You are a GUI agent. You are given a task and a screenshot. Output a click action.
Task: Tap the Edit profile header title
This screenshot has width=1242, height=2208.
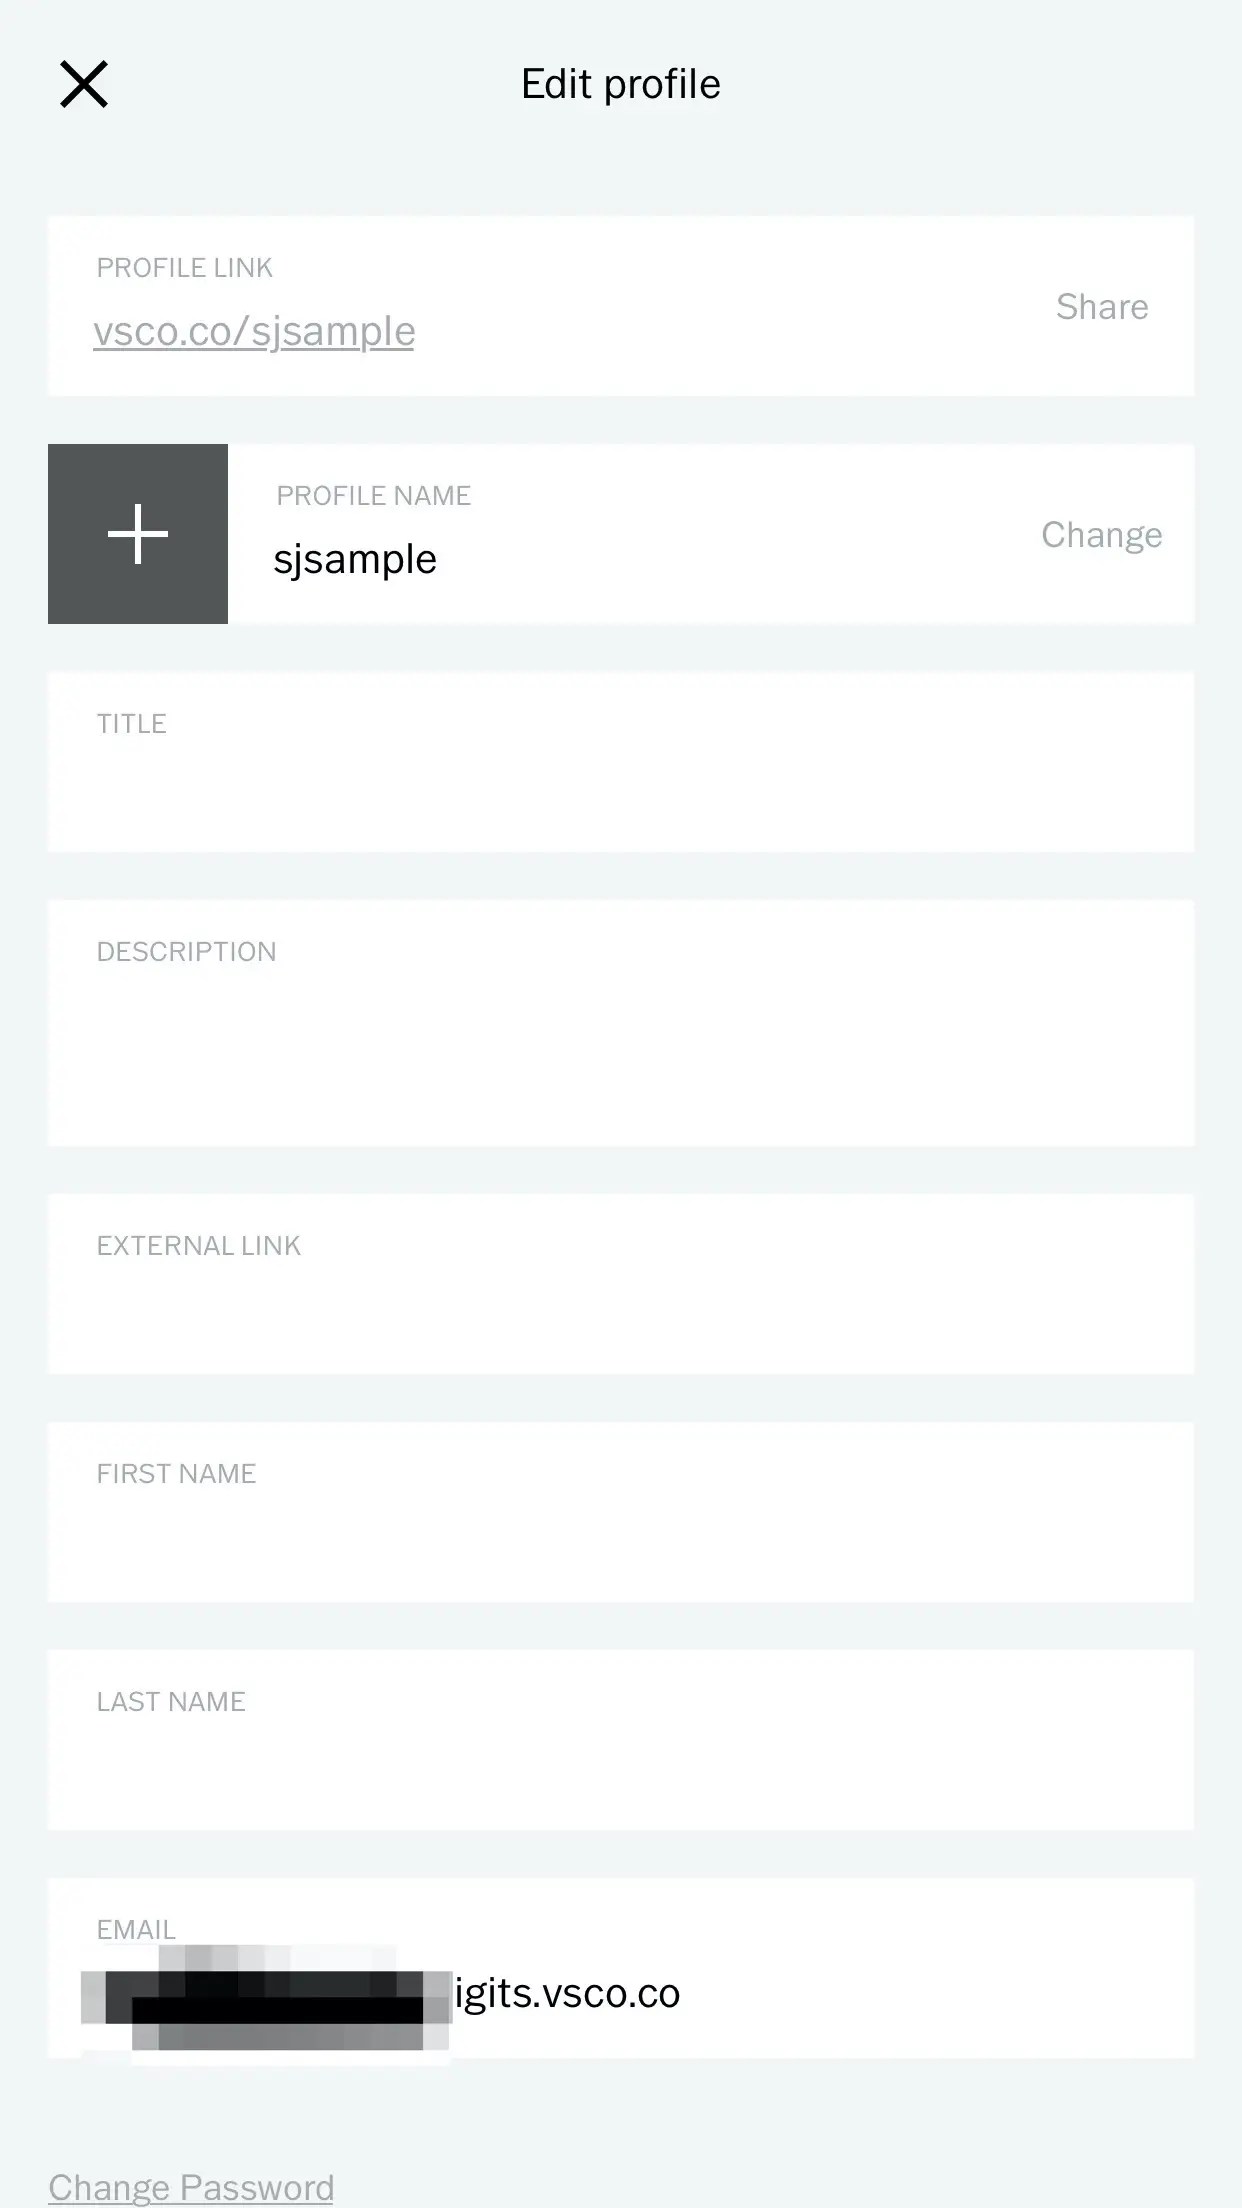tap(621, 84)
